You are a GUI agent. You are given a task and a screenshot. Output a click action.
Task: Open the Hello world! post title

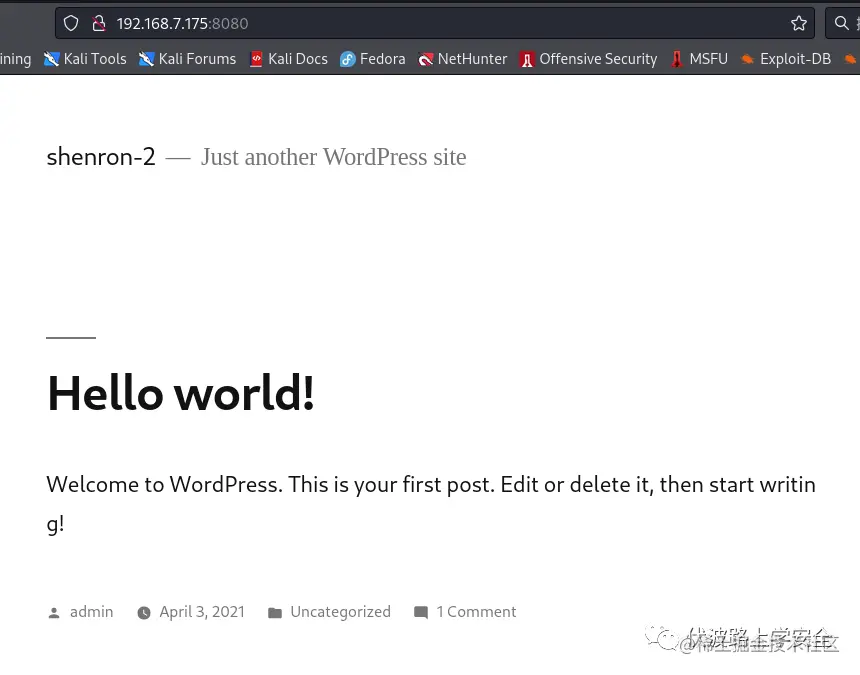pyautogui.click(x=181, y=393)
